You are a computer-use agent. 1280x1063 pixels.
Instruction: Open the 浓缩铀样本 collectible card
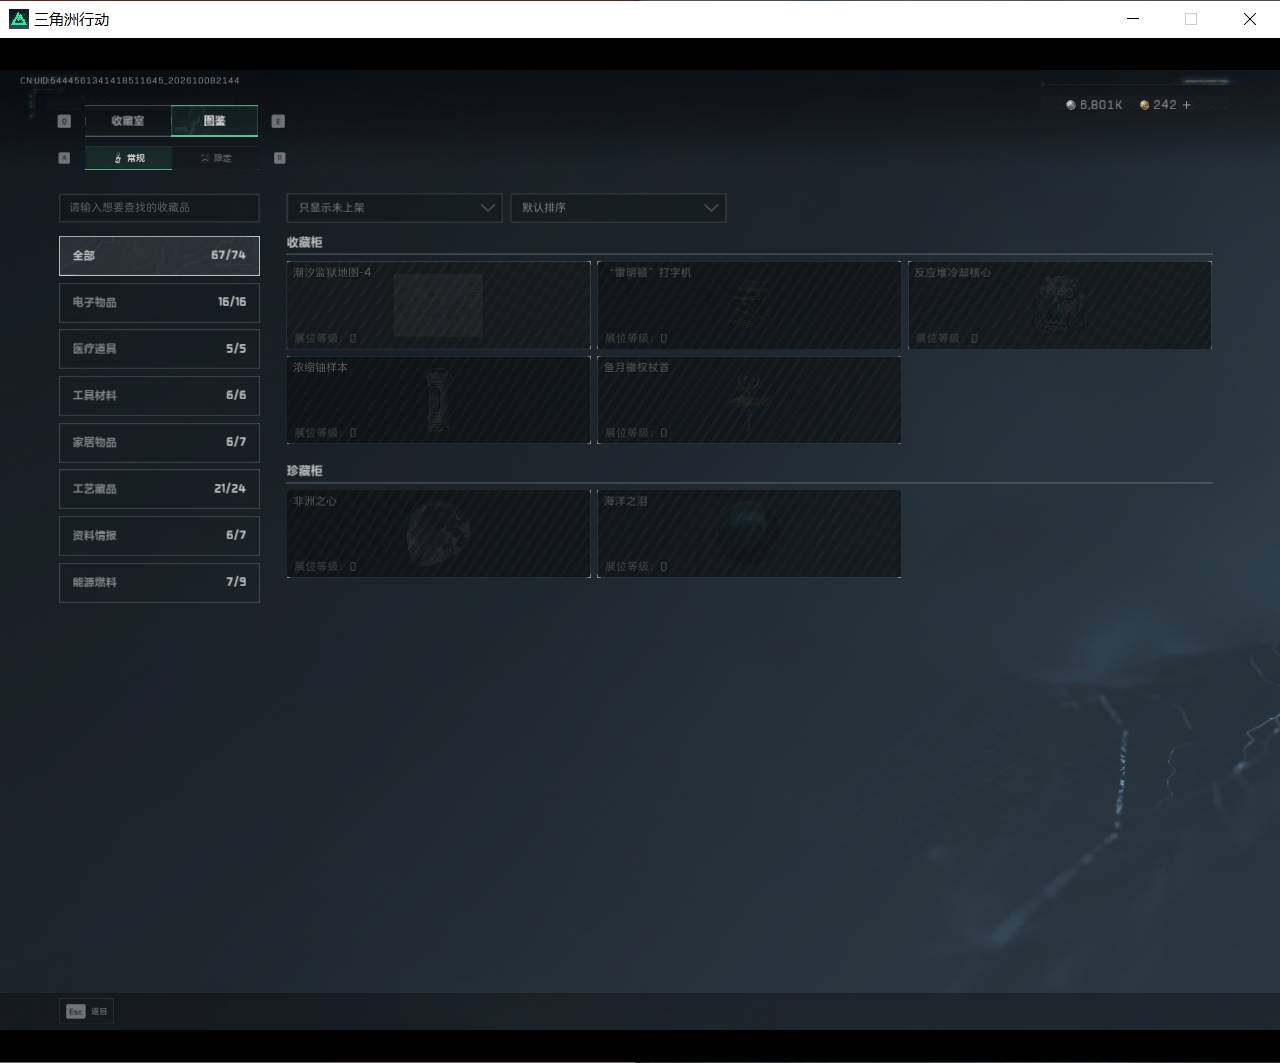[438, 400]
